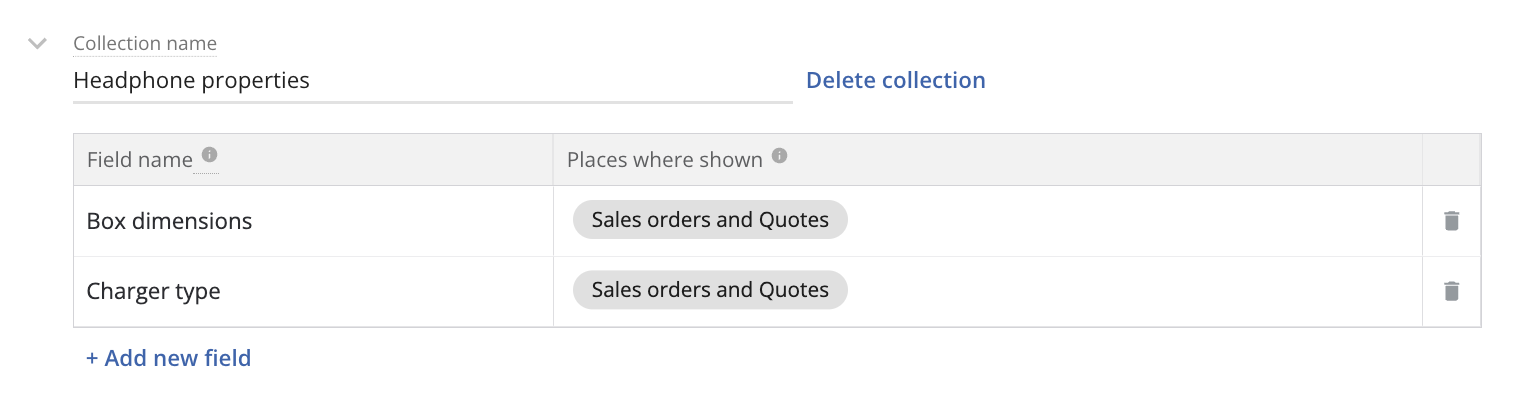Click the Collection name input field
The height and width of the screenshot is (408, 1536).
click(x=433, y=81)
